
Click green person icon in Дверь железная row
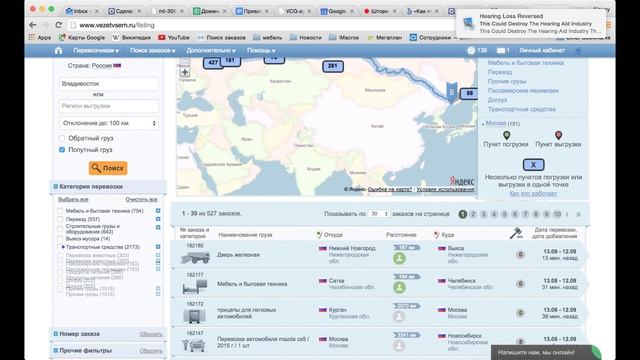point(400,258)
